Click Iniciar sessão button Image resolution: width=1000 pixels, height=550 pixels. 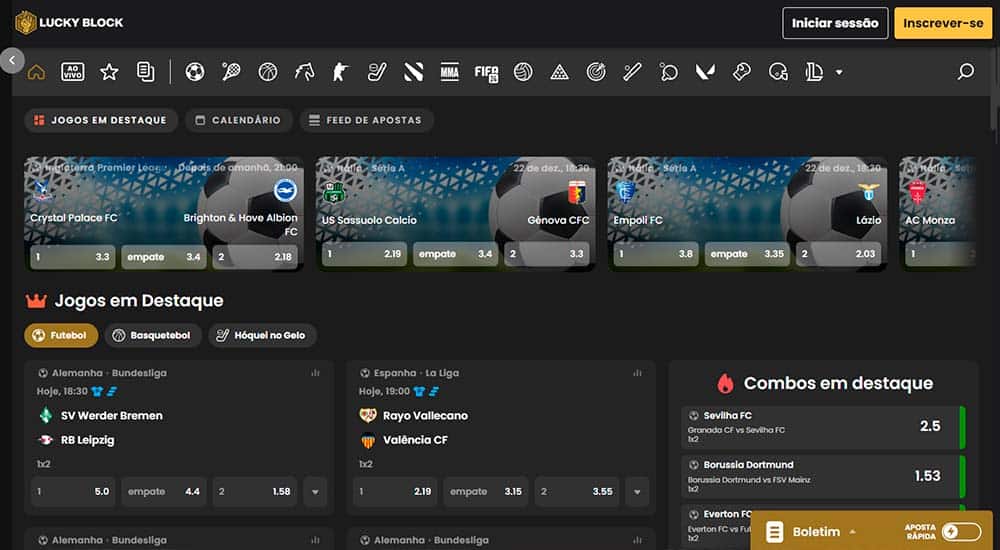point(835,23)
